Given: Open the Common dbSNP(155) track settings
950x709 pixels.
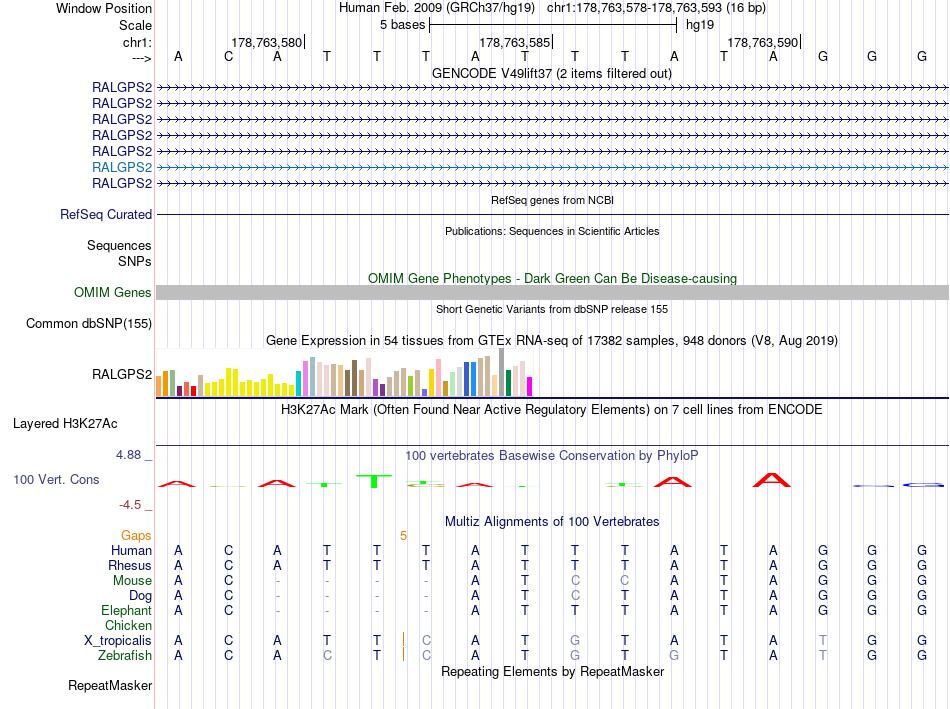Looking at the screenshot, I should pos(89,324).
